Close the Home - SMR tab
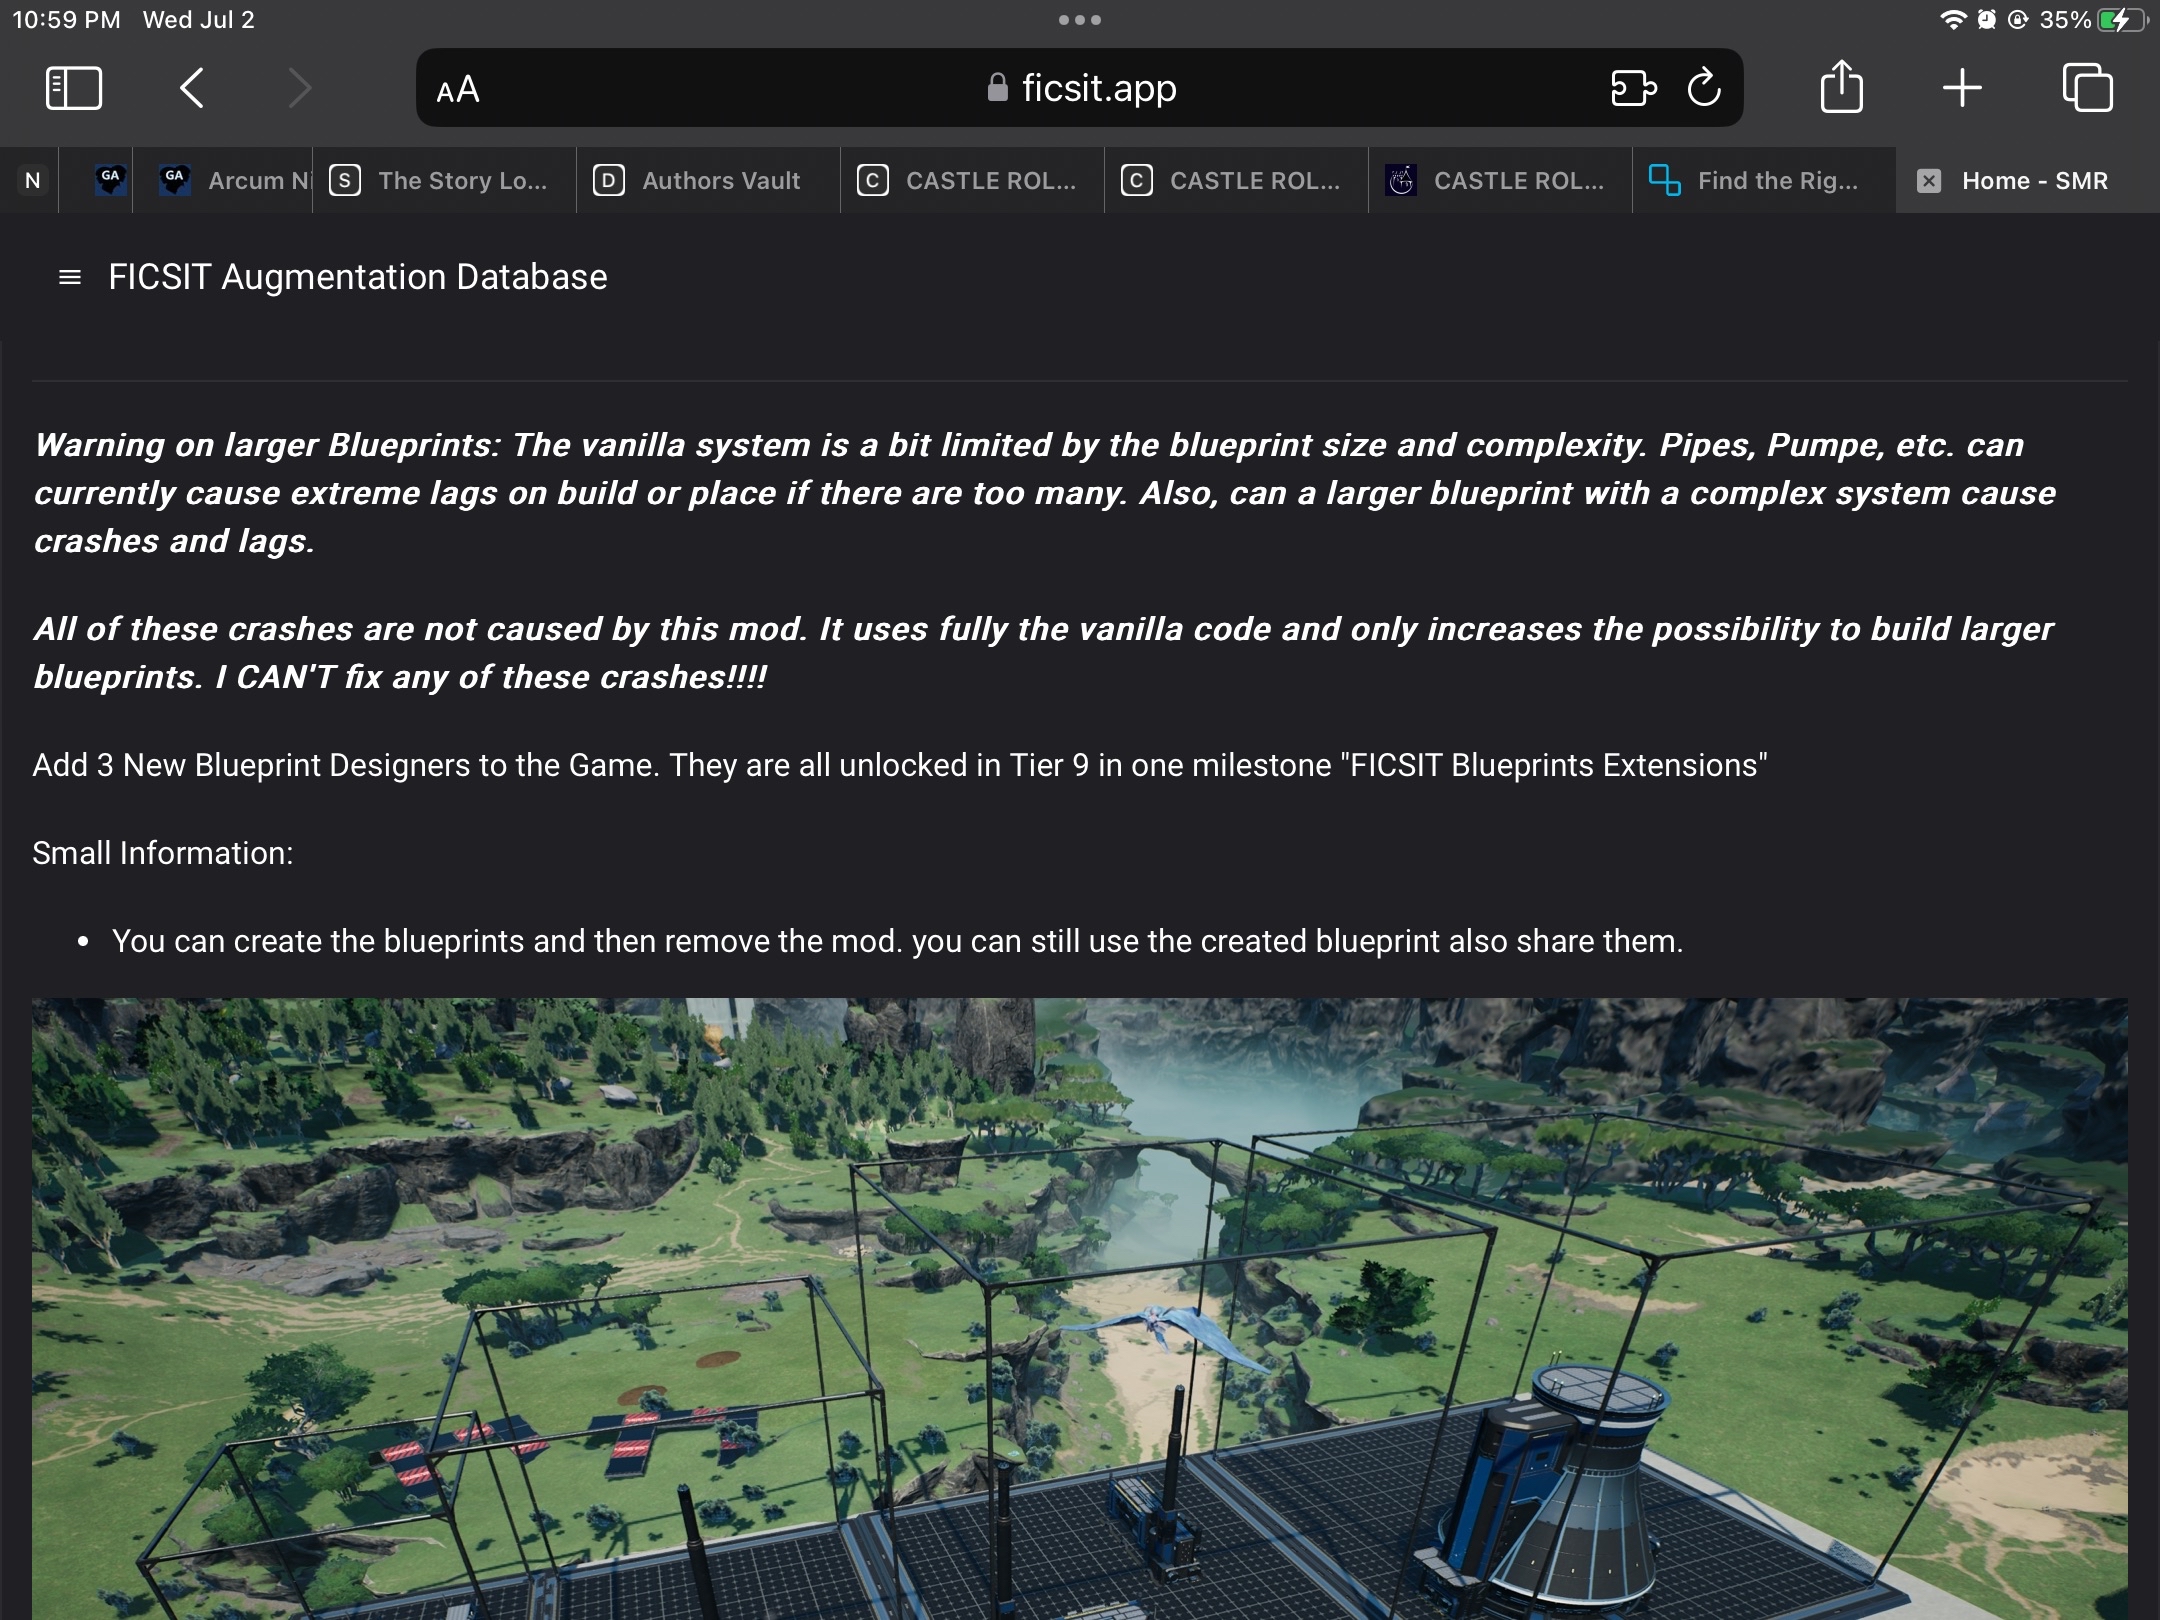2160x1620 pixels. click(1929, 181)
